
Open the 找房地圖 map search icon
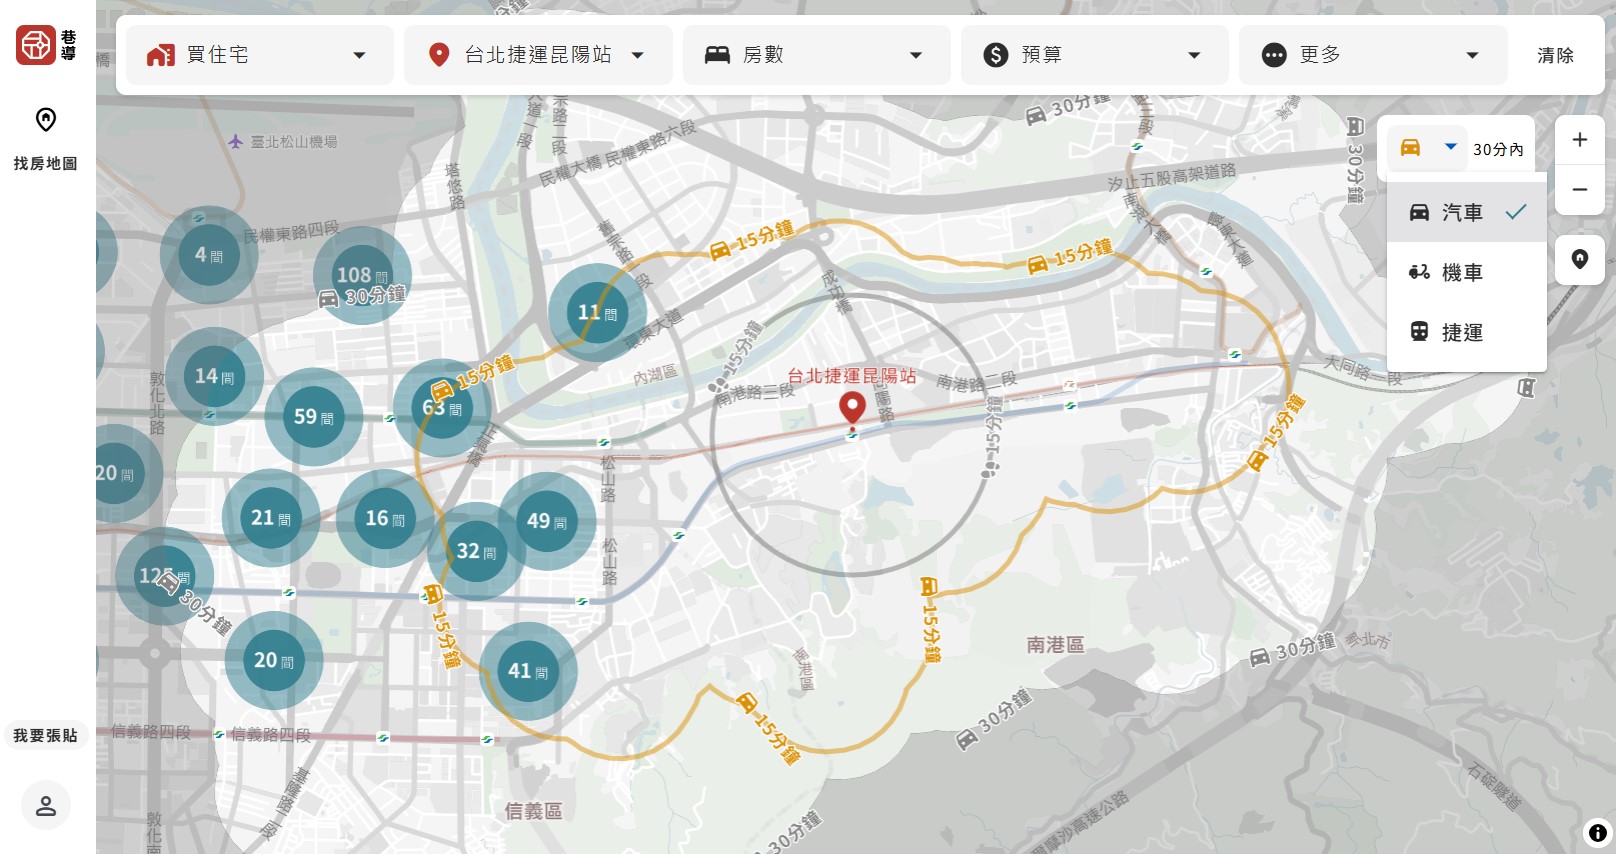coord(46,120)
